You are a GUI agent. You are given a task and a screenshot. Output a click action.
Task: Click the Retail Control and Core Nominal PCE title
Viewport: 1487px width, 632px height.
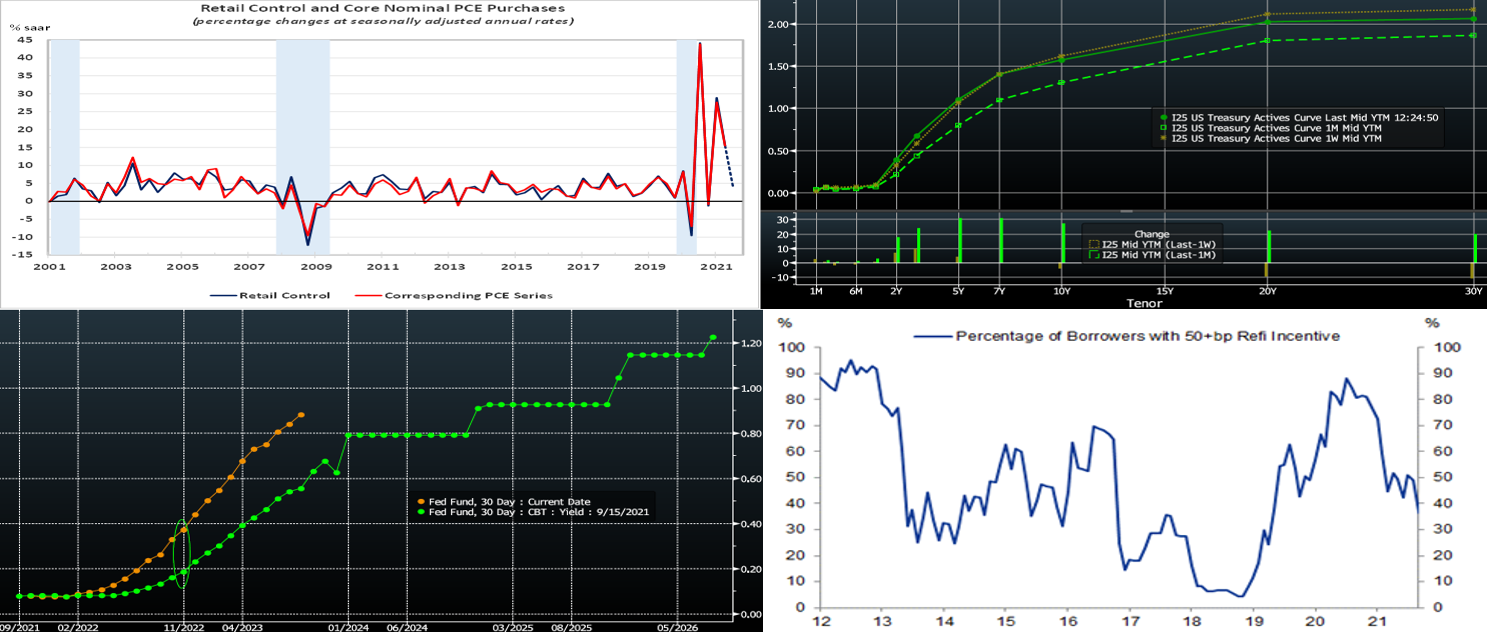pos(377,8)
